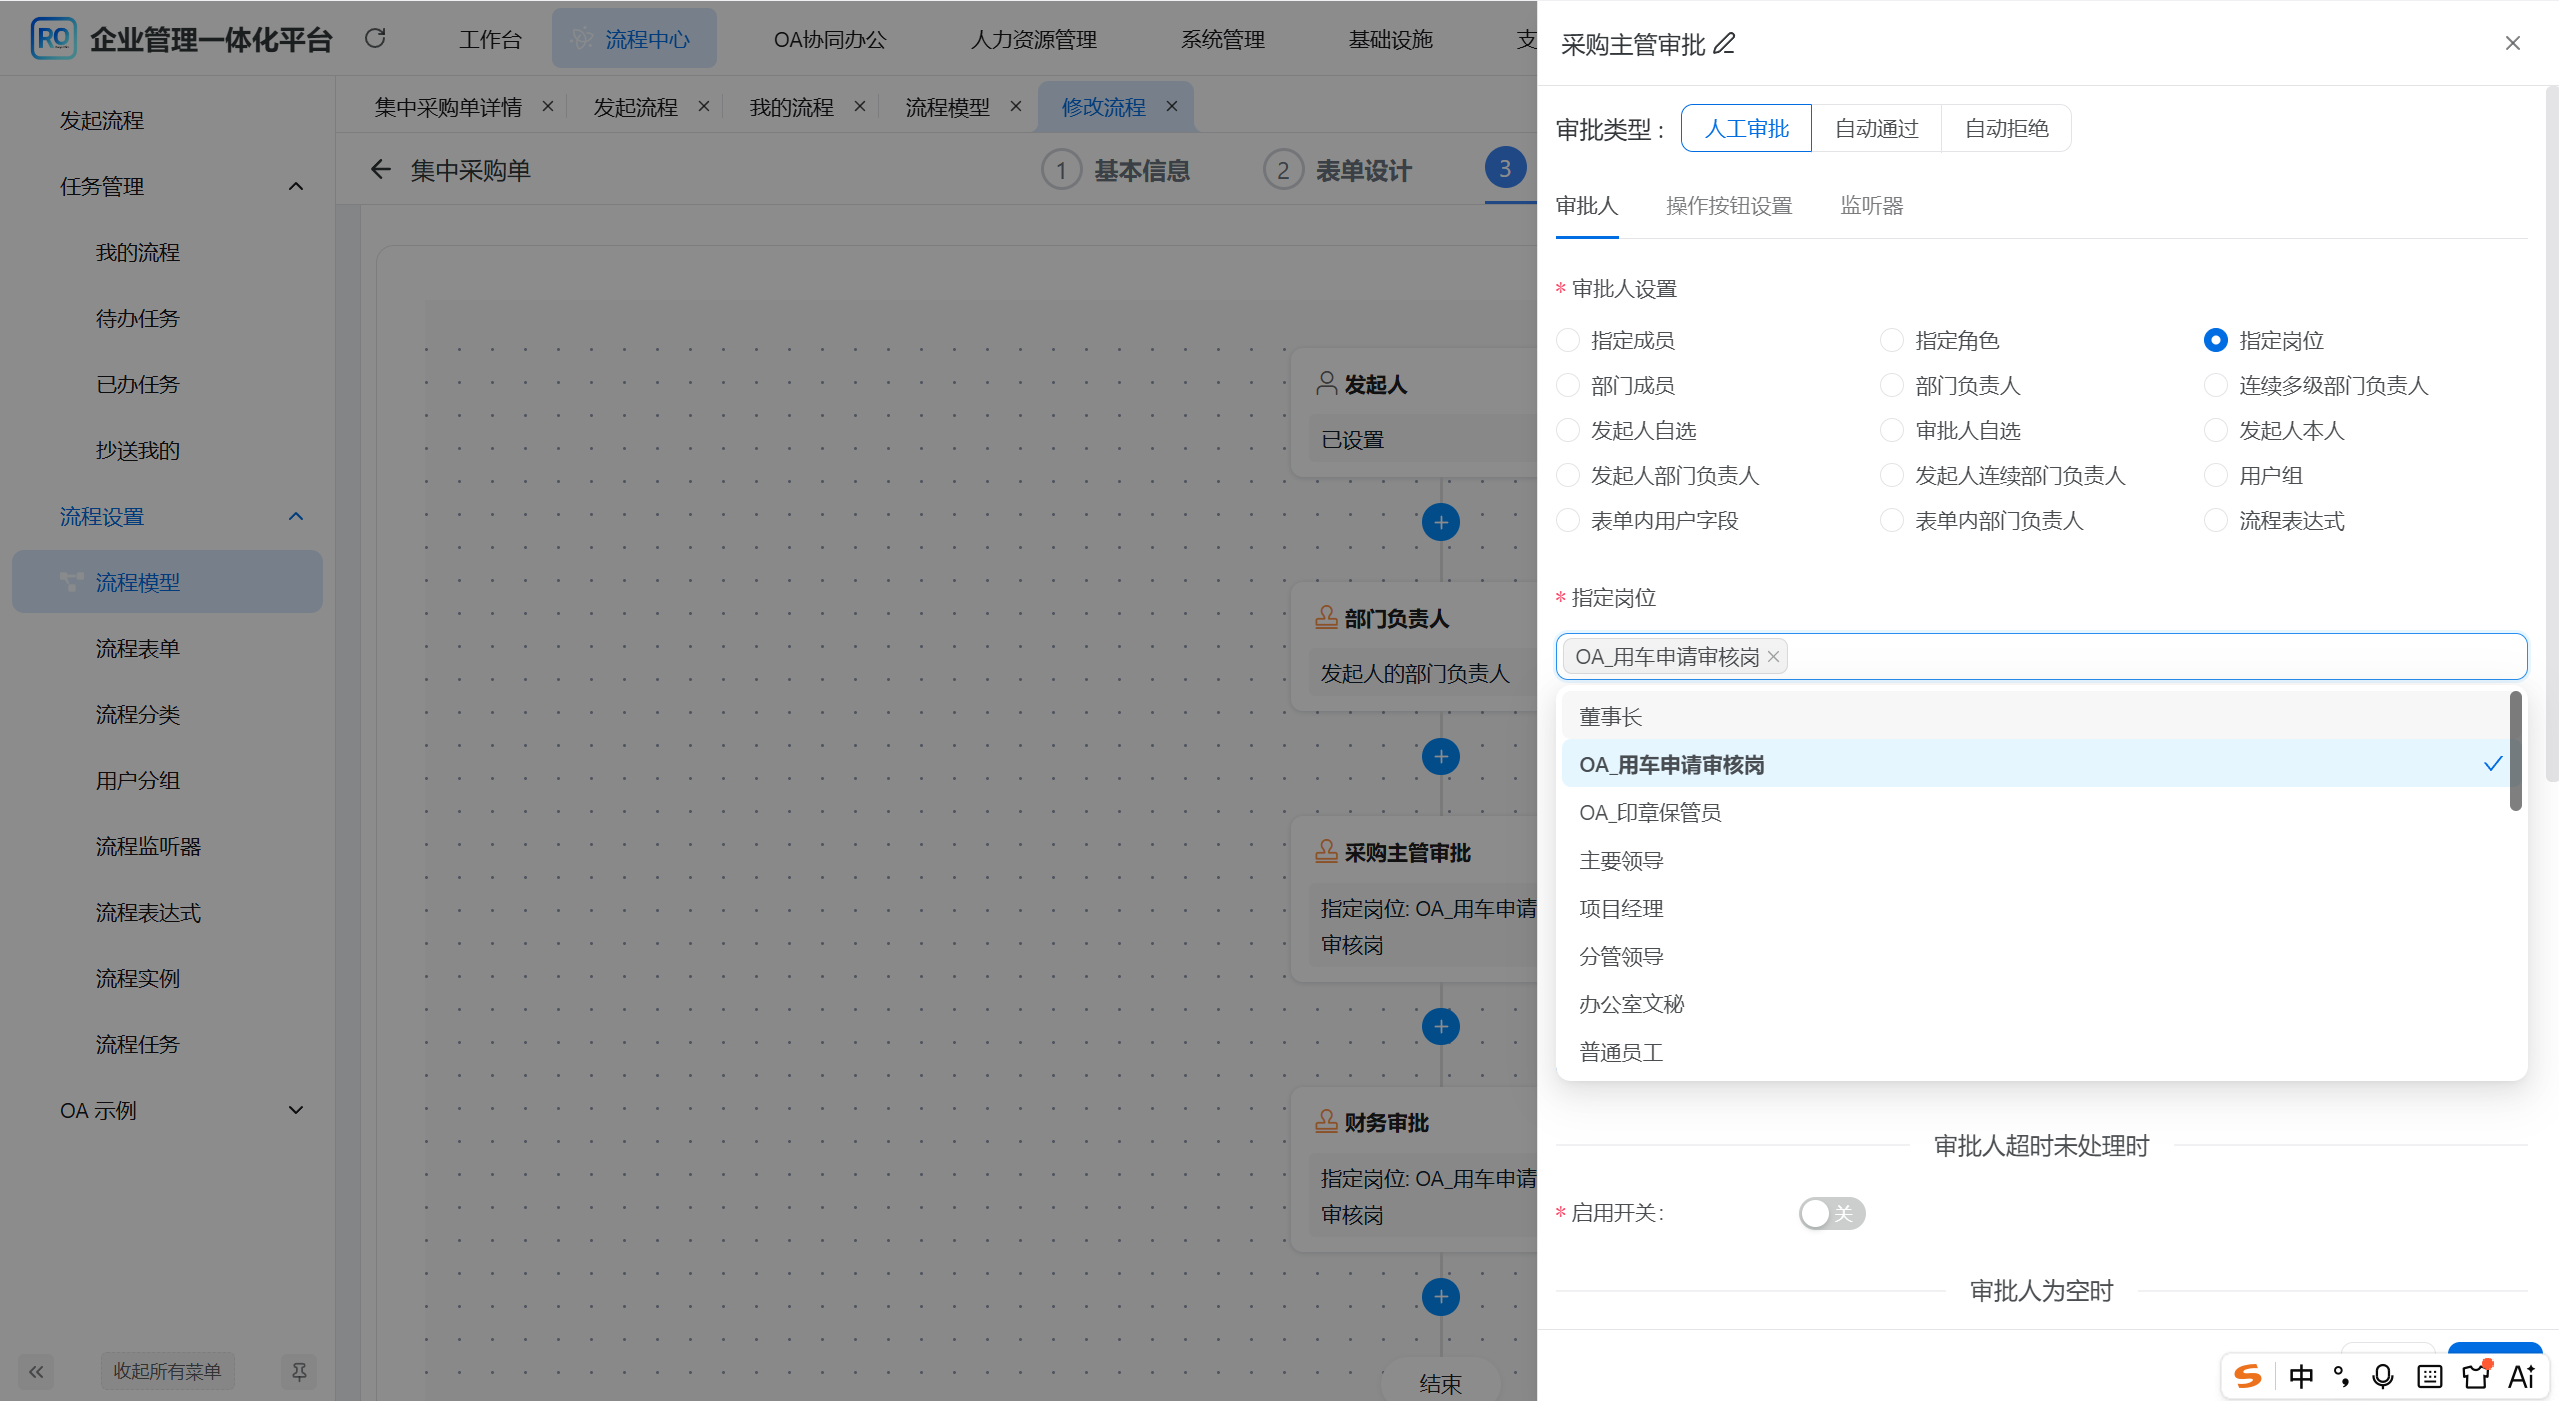2559x1401 pixels.
Task: Click the microphone icon in the input toolbar
Action: (x=2382, y=1375)
